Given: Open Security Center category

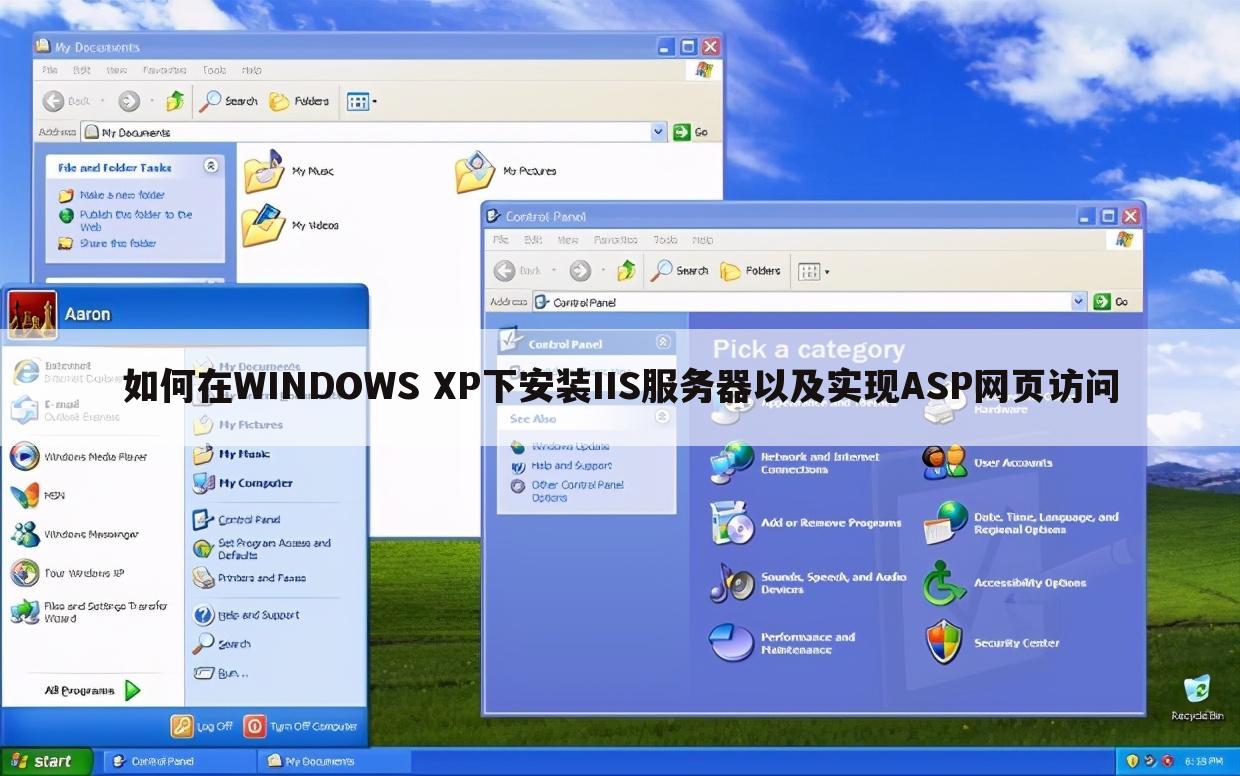Looking at the screenshot, I should pyautogui.click(x=992, y=642).
